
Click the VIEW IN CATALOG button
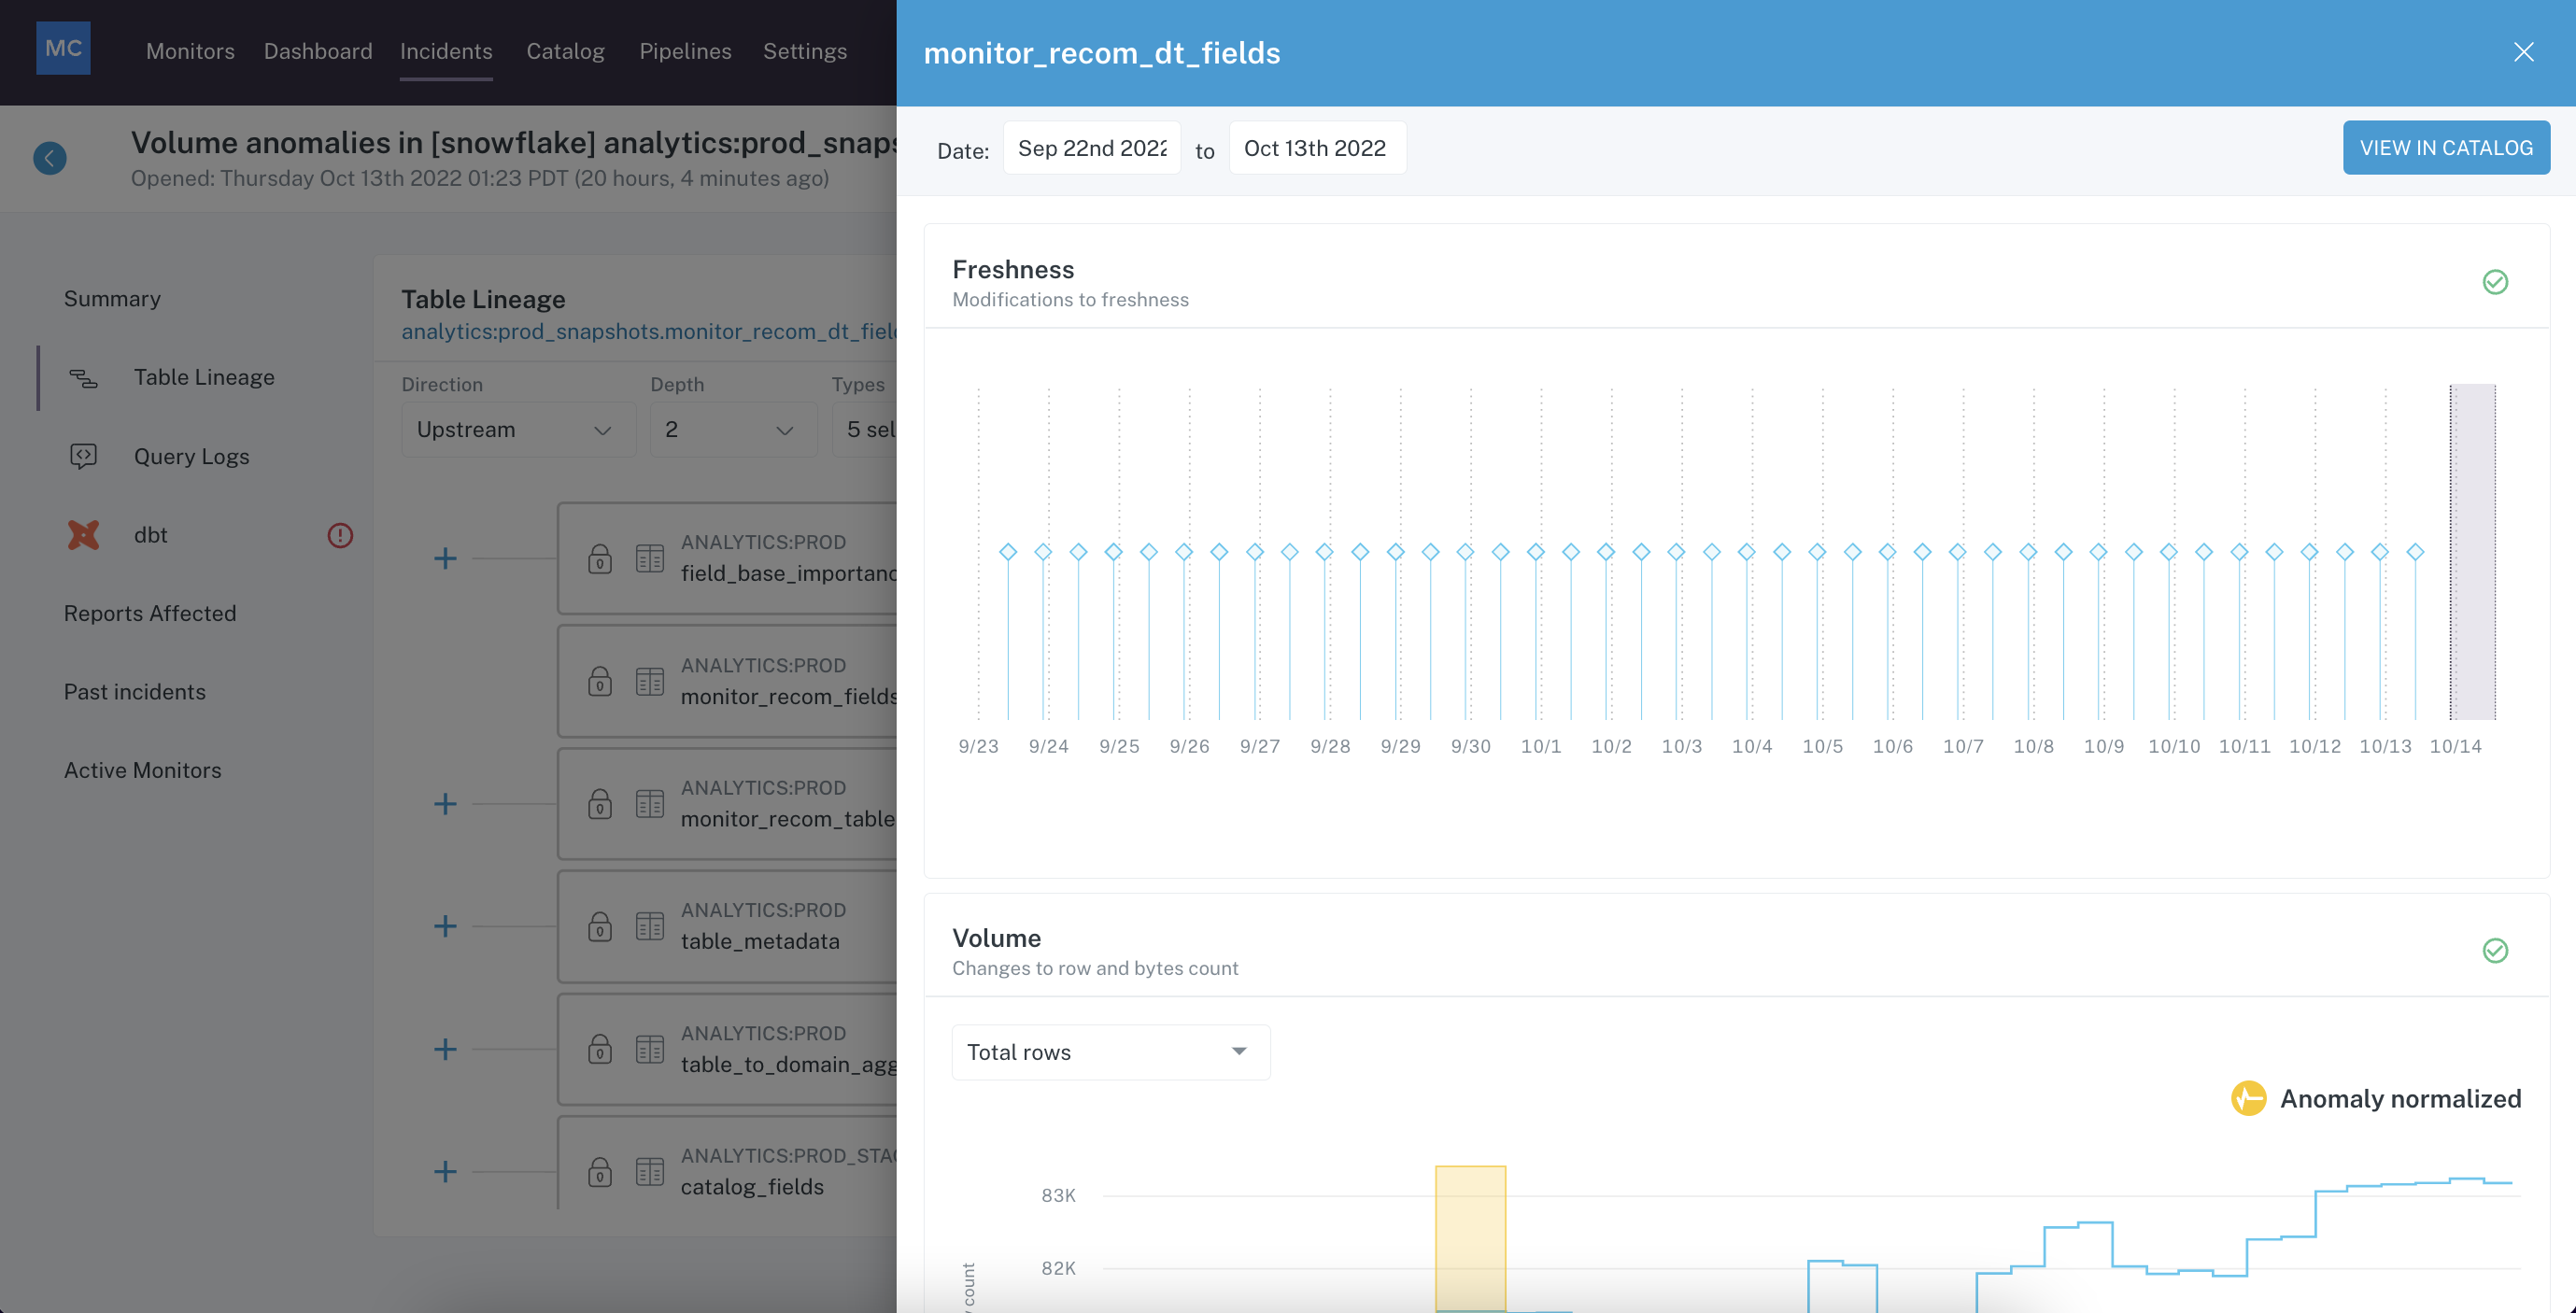pyautogui.click(x=2446, y=148)
